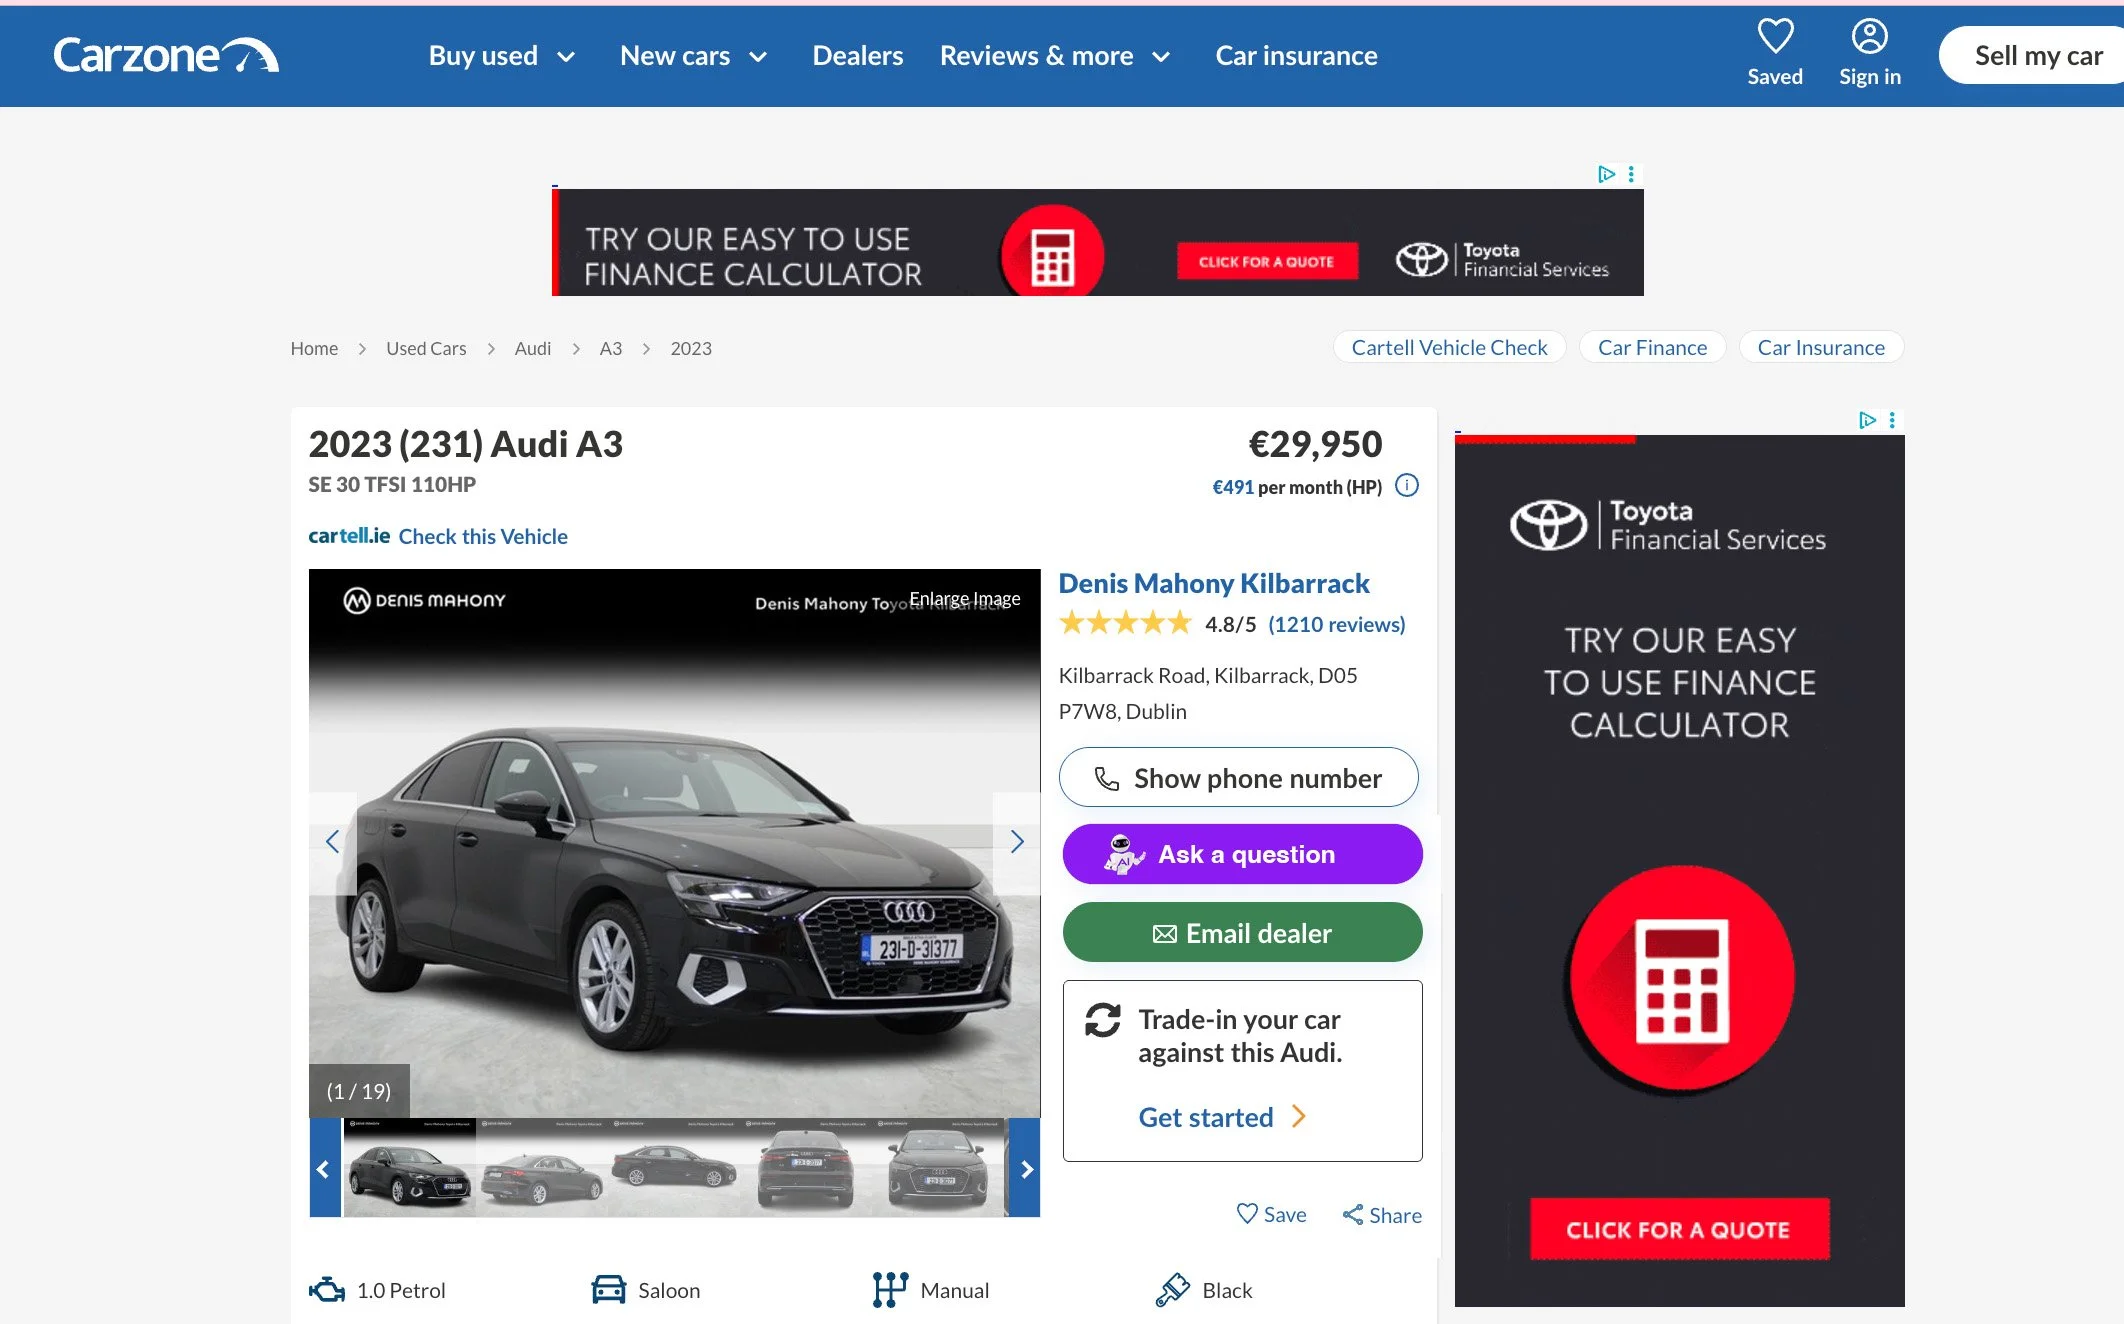This screenshot has height=1324, width=2124.
Task: Open top banner ad options menu
Action: pos(1631,174)
